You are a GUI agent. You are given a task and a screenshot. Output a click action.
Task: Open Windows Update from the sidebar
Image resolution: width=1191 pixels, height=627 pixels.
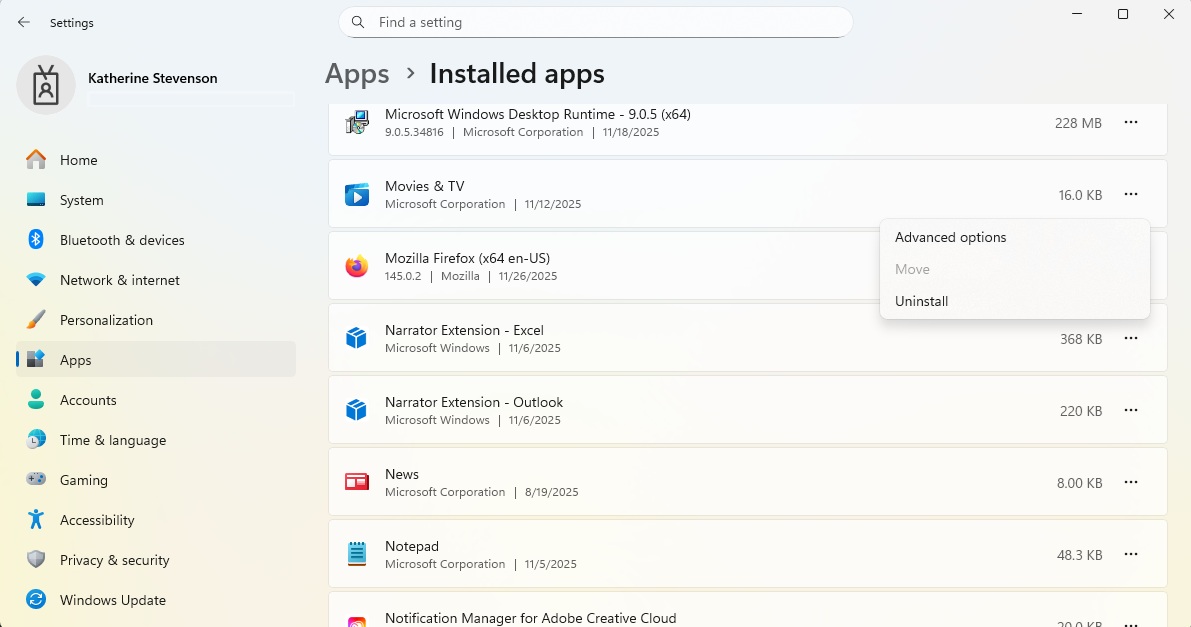pos(112,600)
